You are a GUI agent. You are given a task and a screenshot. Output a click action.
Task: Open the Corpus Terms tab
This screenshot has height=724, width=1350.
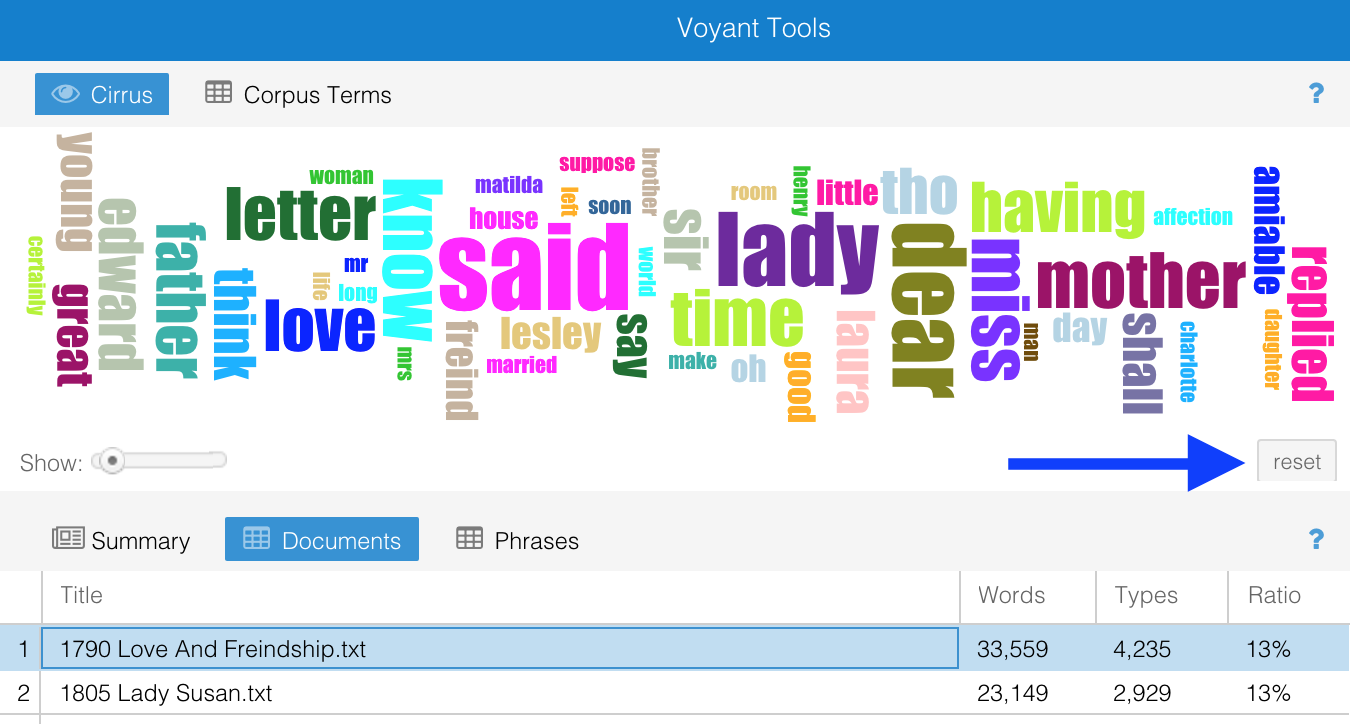(298, 95)
